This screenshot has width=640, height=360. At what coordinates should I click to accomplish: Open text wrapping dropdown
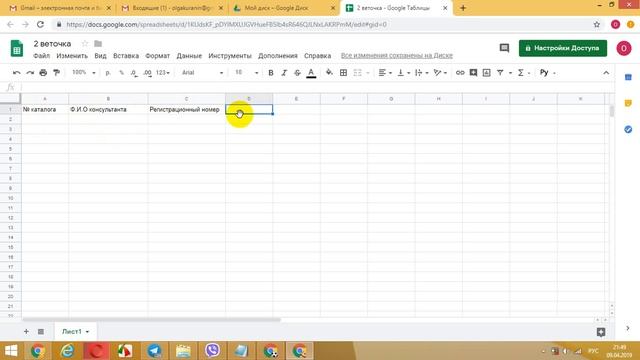click(421, 73)
